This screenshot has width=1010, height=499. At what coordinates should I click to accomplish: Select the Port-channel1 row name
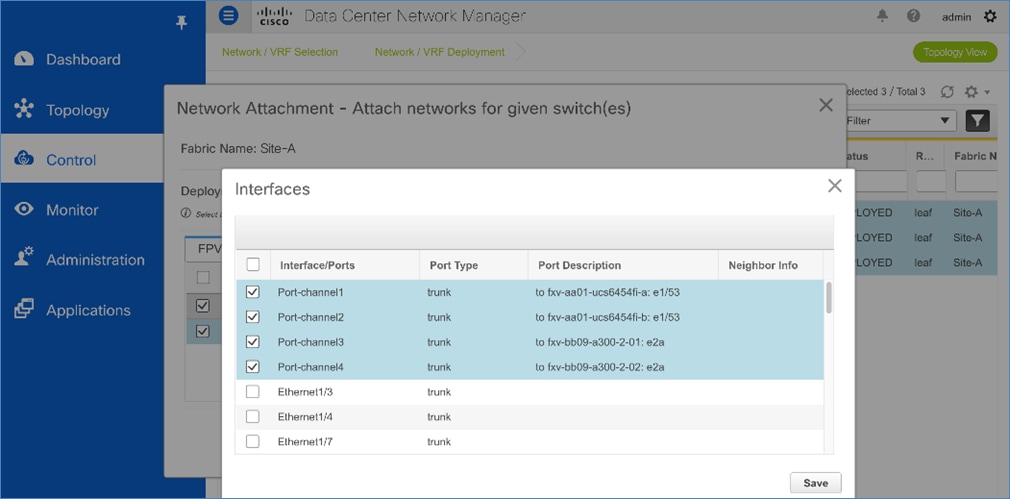pyautogui.click(x=310, y=292)
